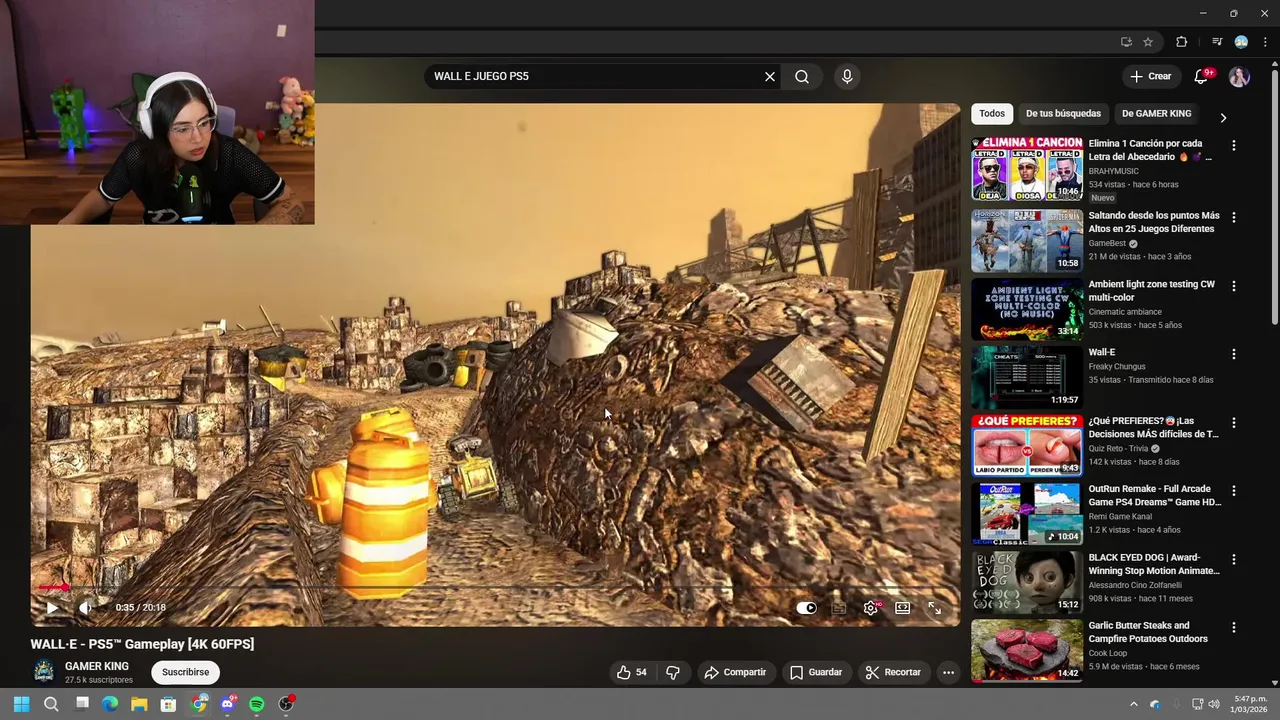Open options for Saltando desde video
This screenshot has height=720, width=1280.
point(1233,217)
